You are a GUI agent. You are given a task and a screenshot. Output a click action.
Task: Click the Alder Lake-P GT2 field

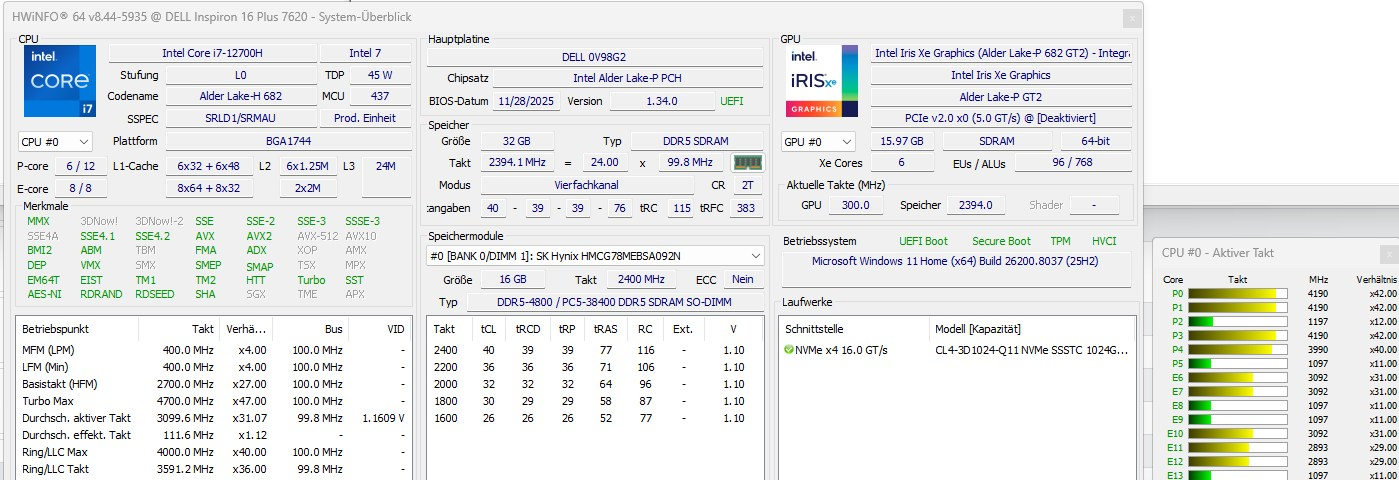click(1001, 97)
